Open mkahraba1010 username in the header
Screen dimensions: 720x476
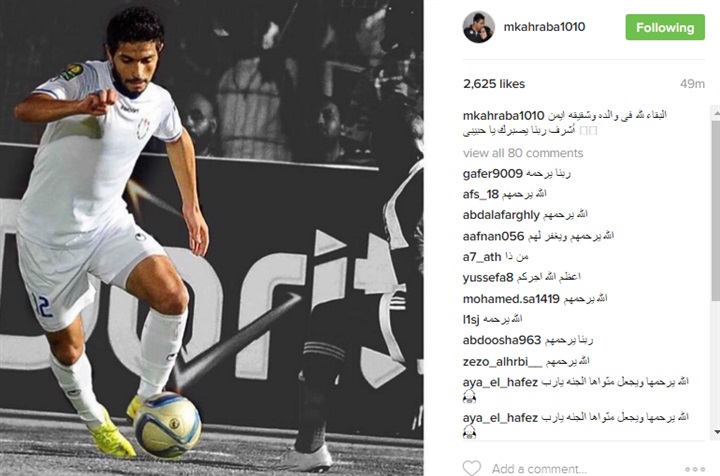pos(544,27)
